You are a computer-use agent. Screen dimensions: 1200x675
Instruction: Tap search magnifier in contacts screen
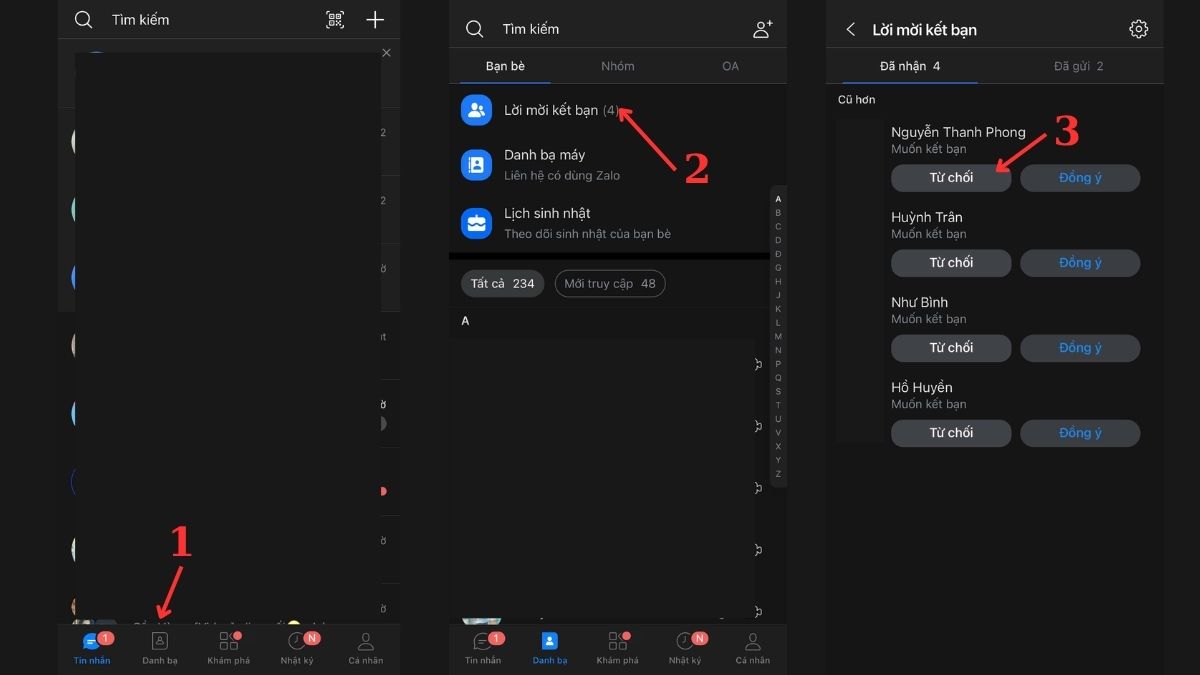pos(475,29)
